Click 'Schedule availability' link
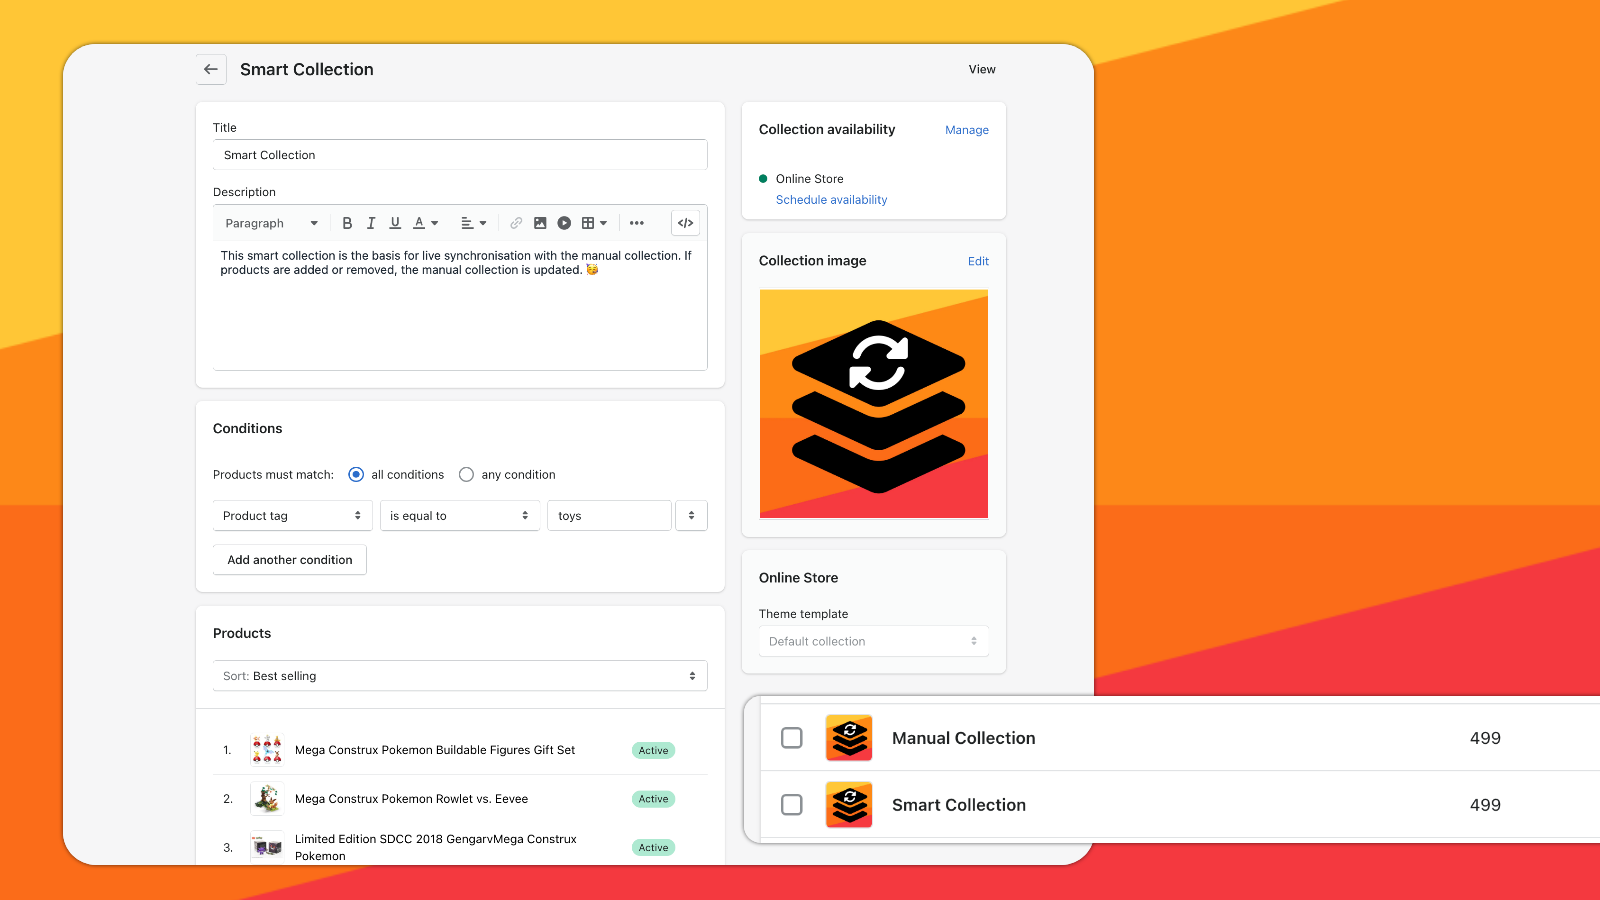 [831, 200]
